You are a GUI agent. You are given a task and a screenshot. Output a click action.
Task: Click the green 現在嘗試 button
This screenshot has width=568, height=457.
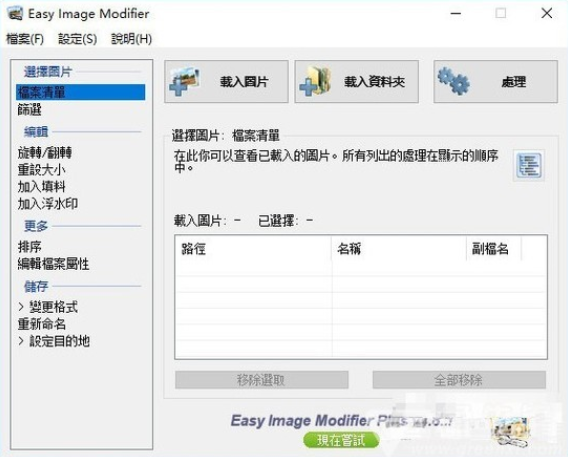341,440
